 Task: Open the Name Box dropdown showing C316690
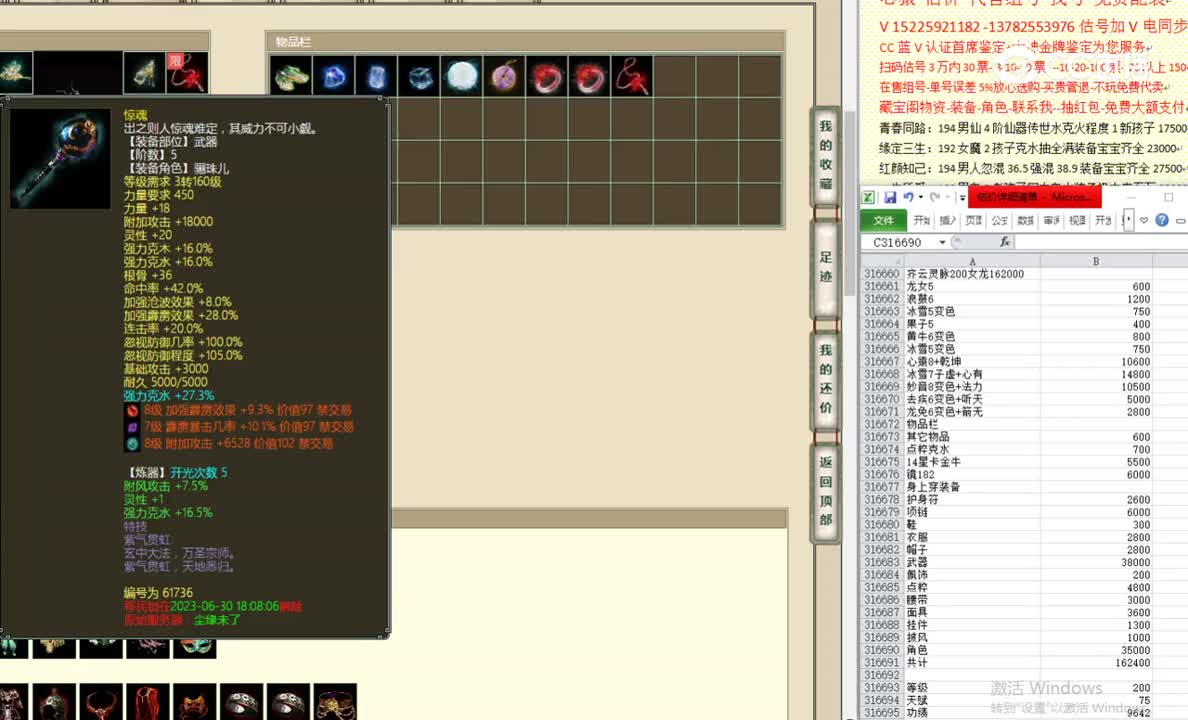[x=941, y=242]
